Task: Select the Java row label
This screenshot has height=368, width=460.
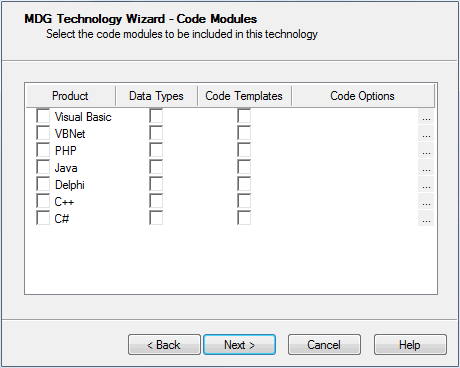Action: 66,168
